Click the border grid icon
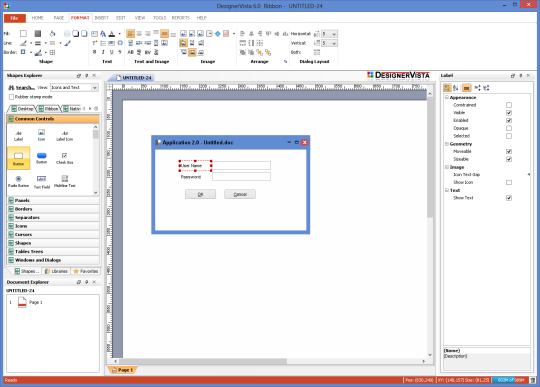The width and height of the screenshot is (540, 387). pyautogui.click(x=52, y=52)
